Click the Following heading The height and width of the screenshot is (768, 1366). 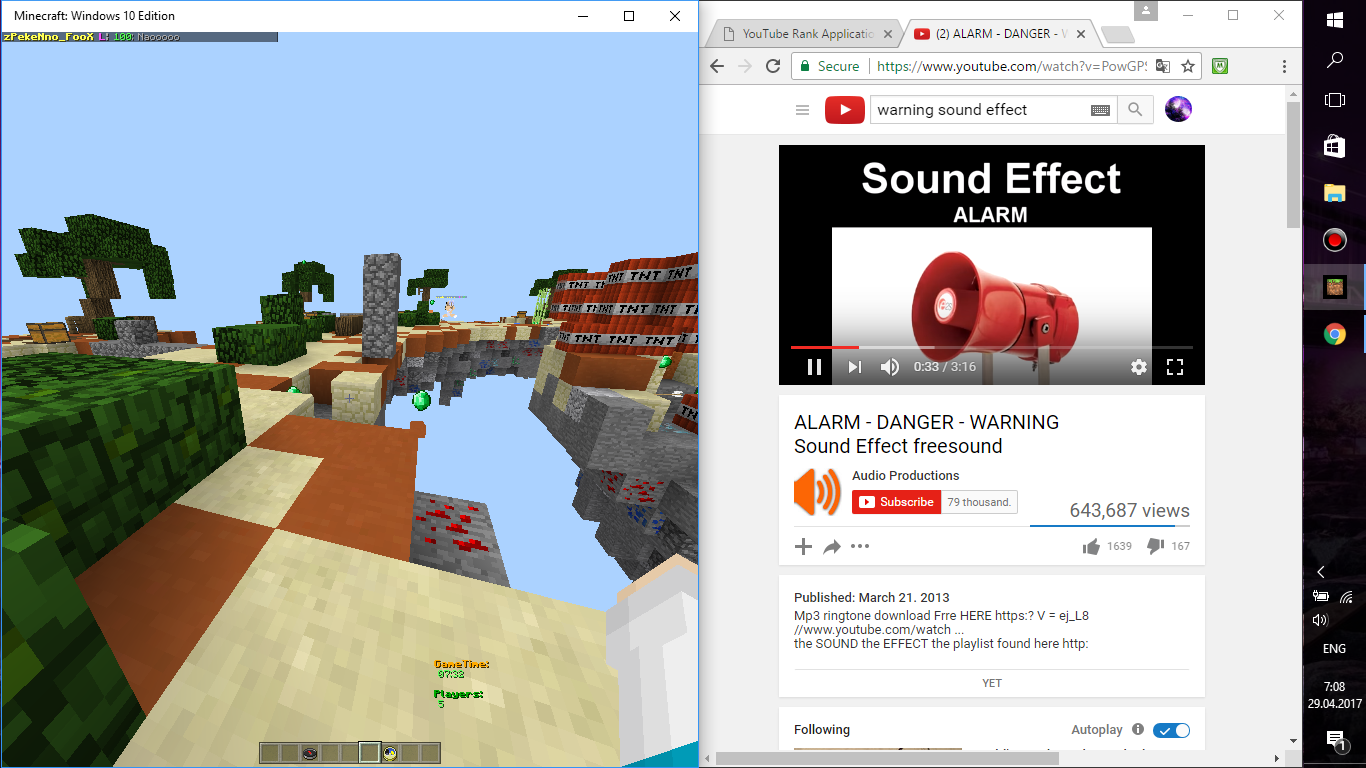click(822, 730)
